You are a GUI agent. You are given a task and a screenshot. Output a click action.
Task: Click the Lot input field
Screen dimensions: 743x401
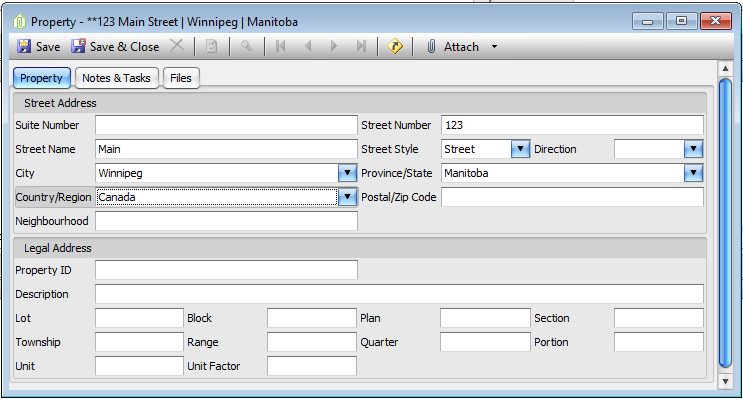click(x=139, y=318)
